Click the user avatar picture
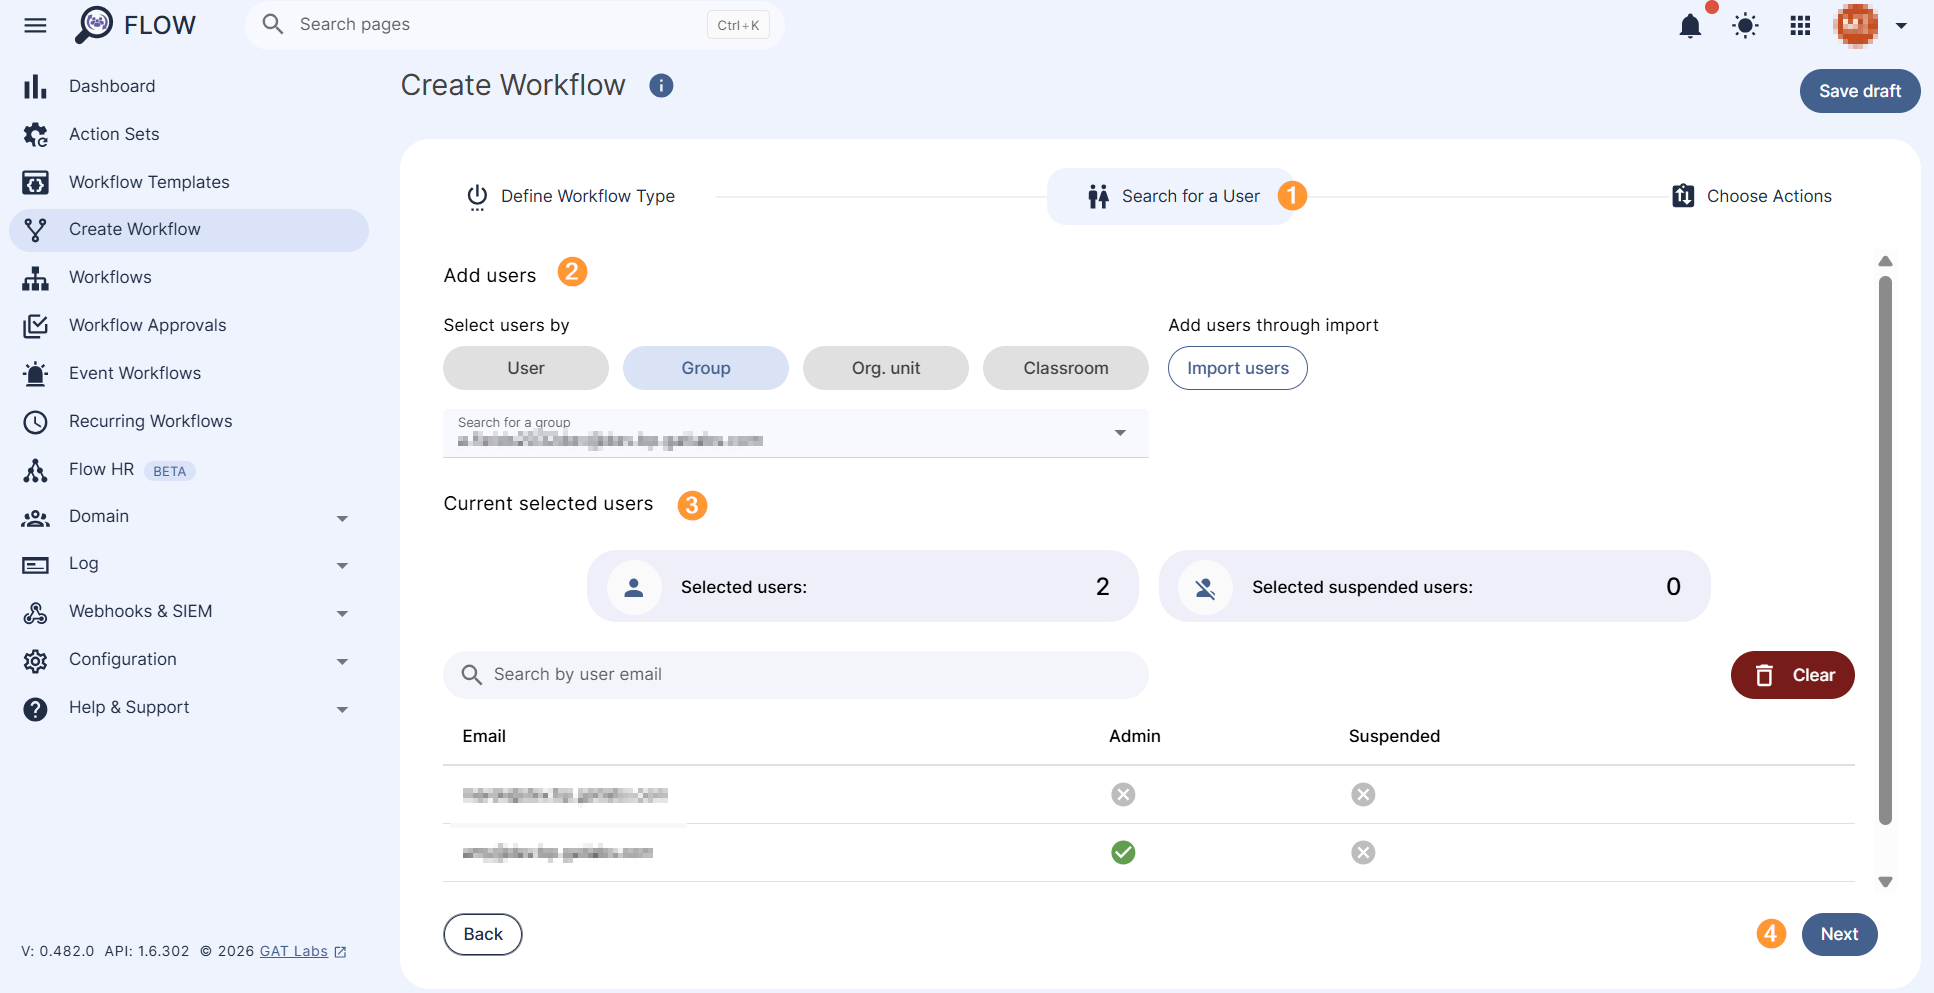This screenshot has width=1934, height=993. pyautogui.click(x=1856, y=25)
